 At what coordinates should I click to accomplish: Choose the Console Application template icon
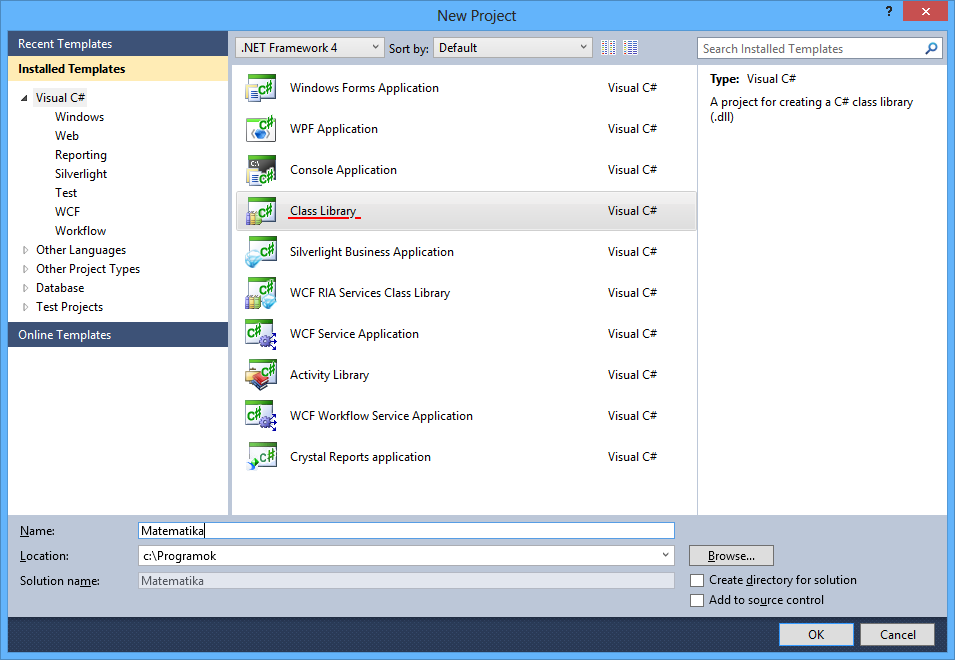point(261,170)
